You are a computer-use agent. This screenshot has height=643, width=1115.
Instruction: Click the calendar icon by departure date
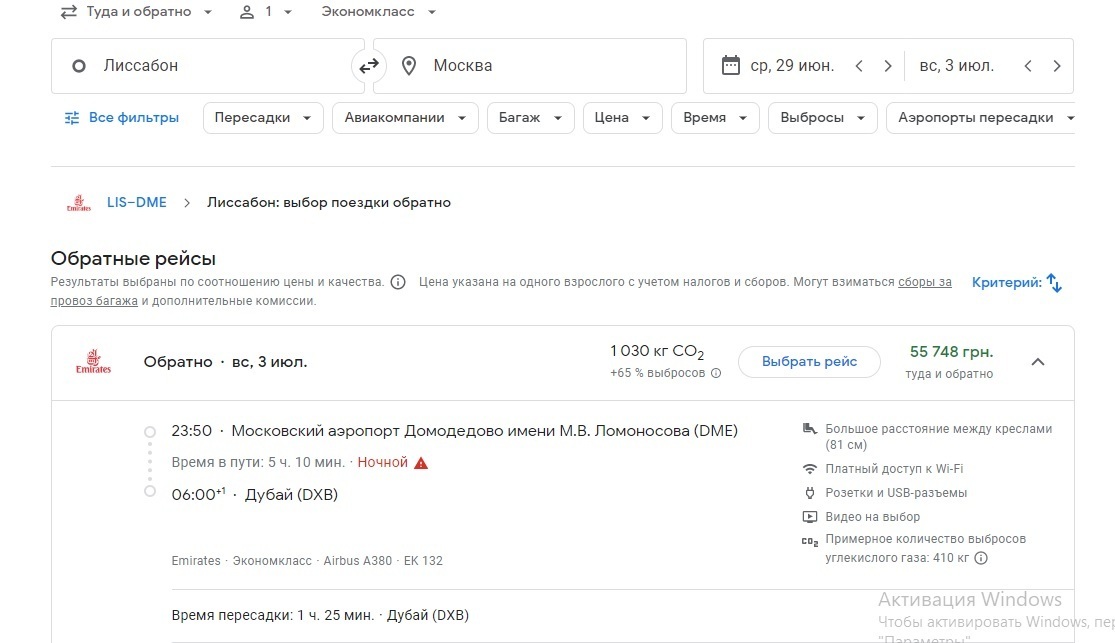tap(730, 65)
